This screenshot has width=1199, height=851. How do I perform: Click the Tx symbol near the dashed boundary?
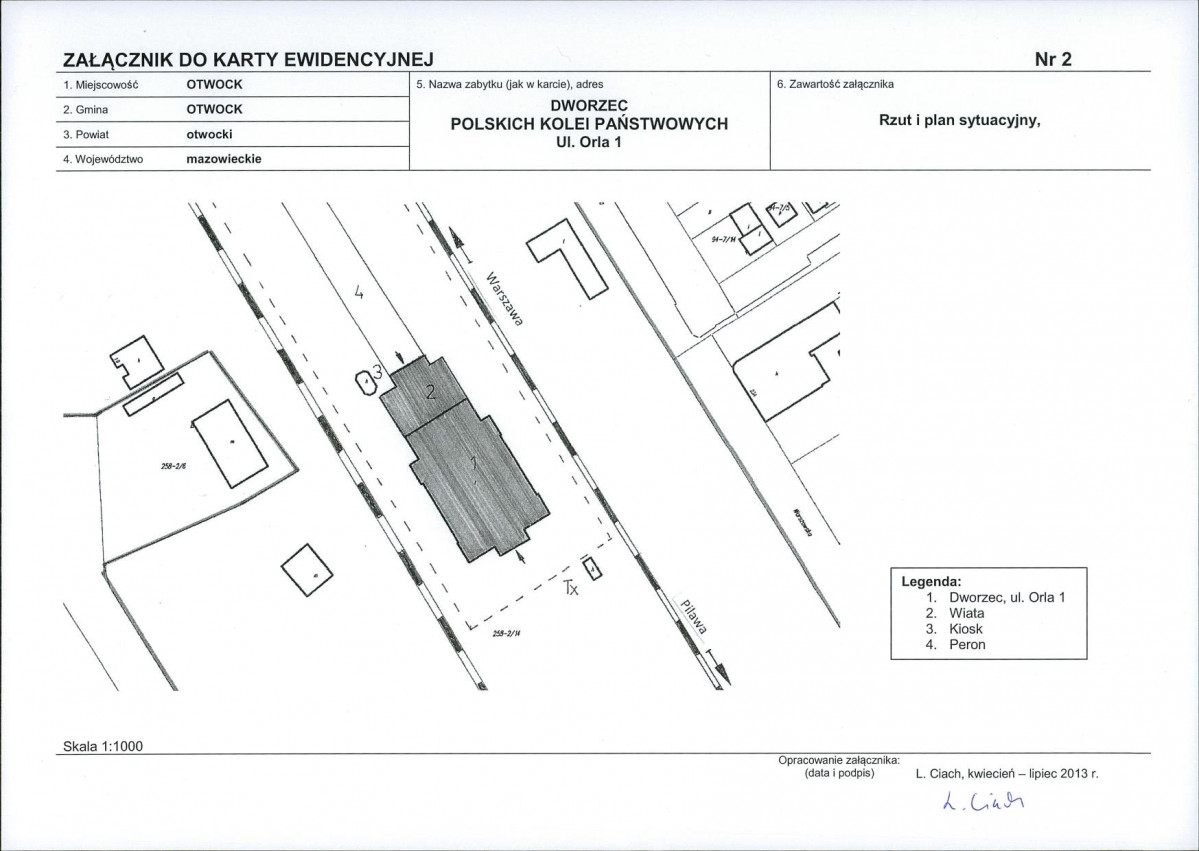pos(570,587)
